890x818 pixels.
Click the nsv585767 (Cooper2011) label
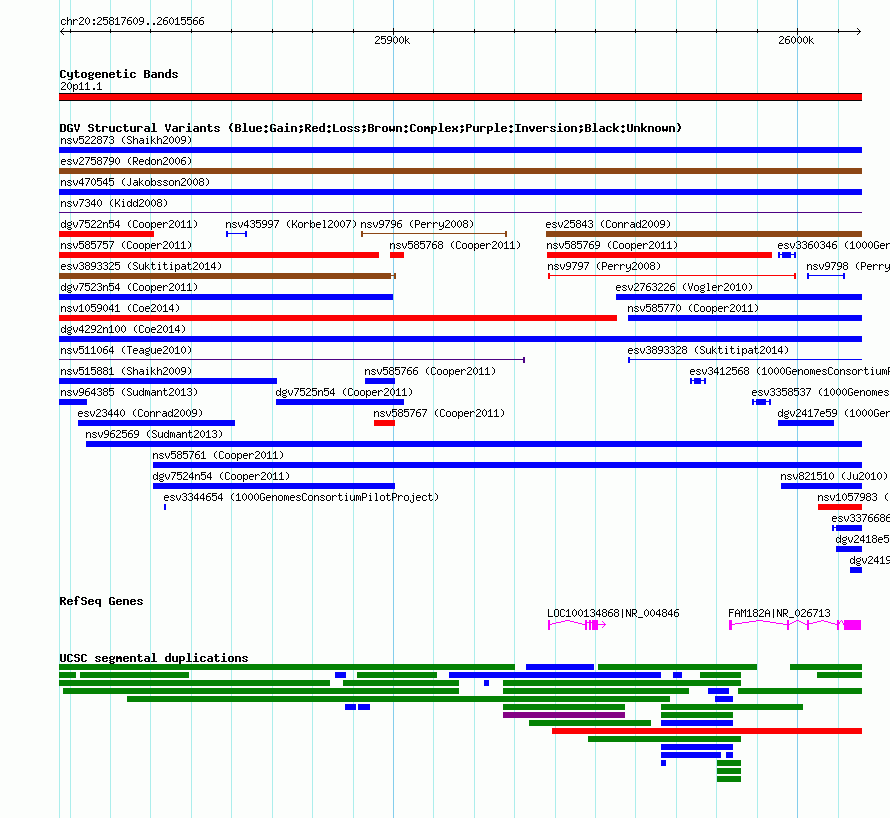[x=439, y=413]
